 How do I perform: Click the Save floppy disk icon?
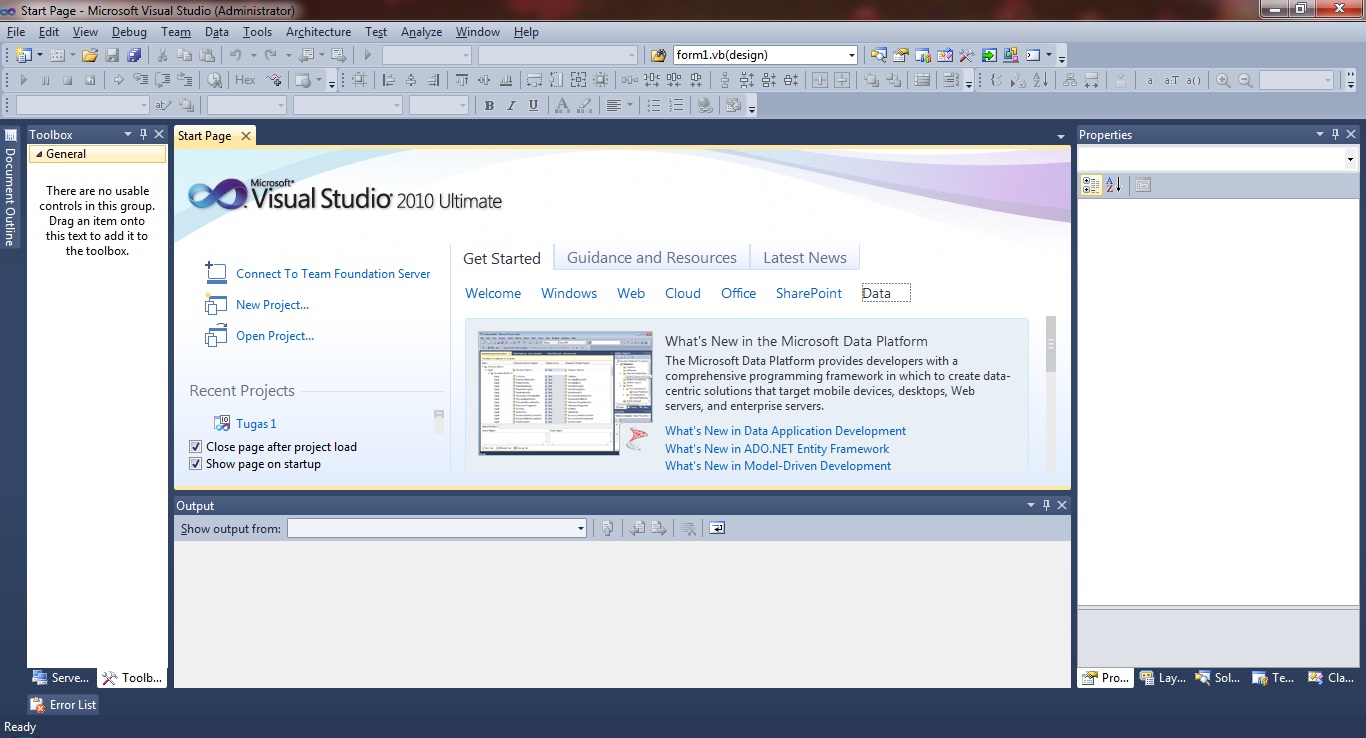pyautogui.click(x=112, y=55)
